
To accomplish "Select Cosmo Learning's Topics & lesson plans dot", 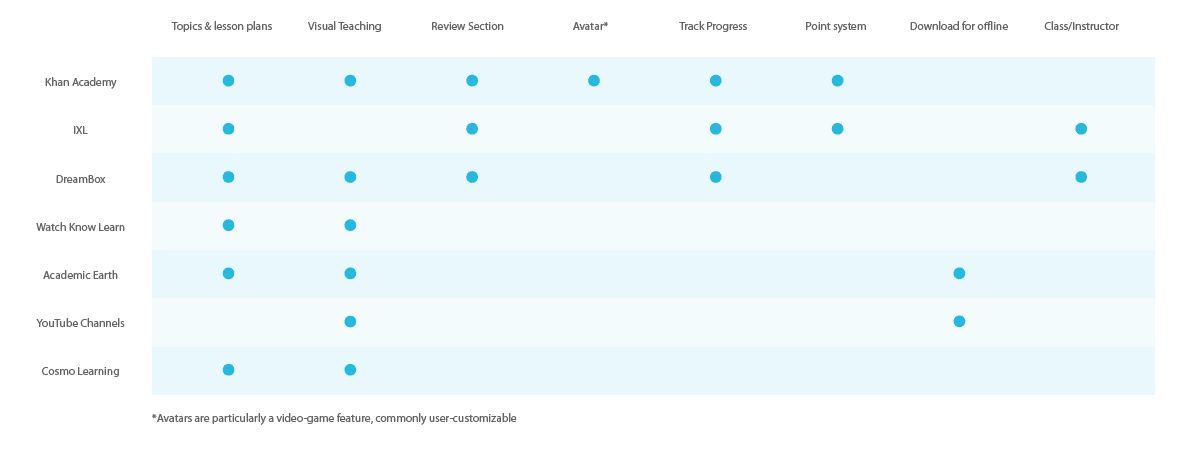I will (228, 369).
